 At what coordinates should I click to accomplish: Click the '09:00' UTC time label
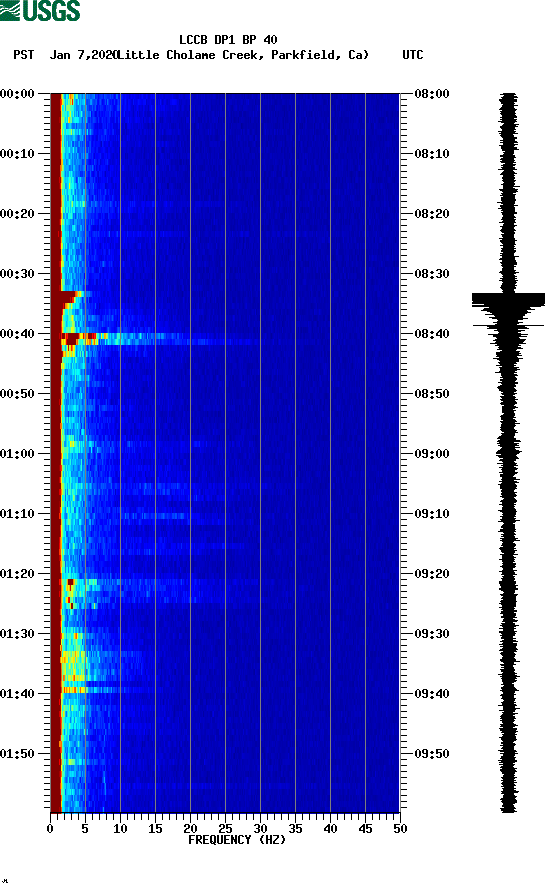click(x=432, y=454)
